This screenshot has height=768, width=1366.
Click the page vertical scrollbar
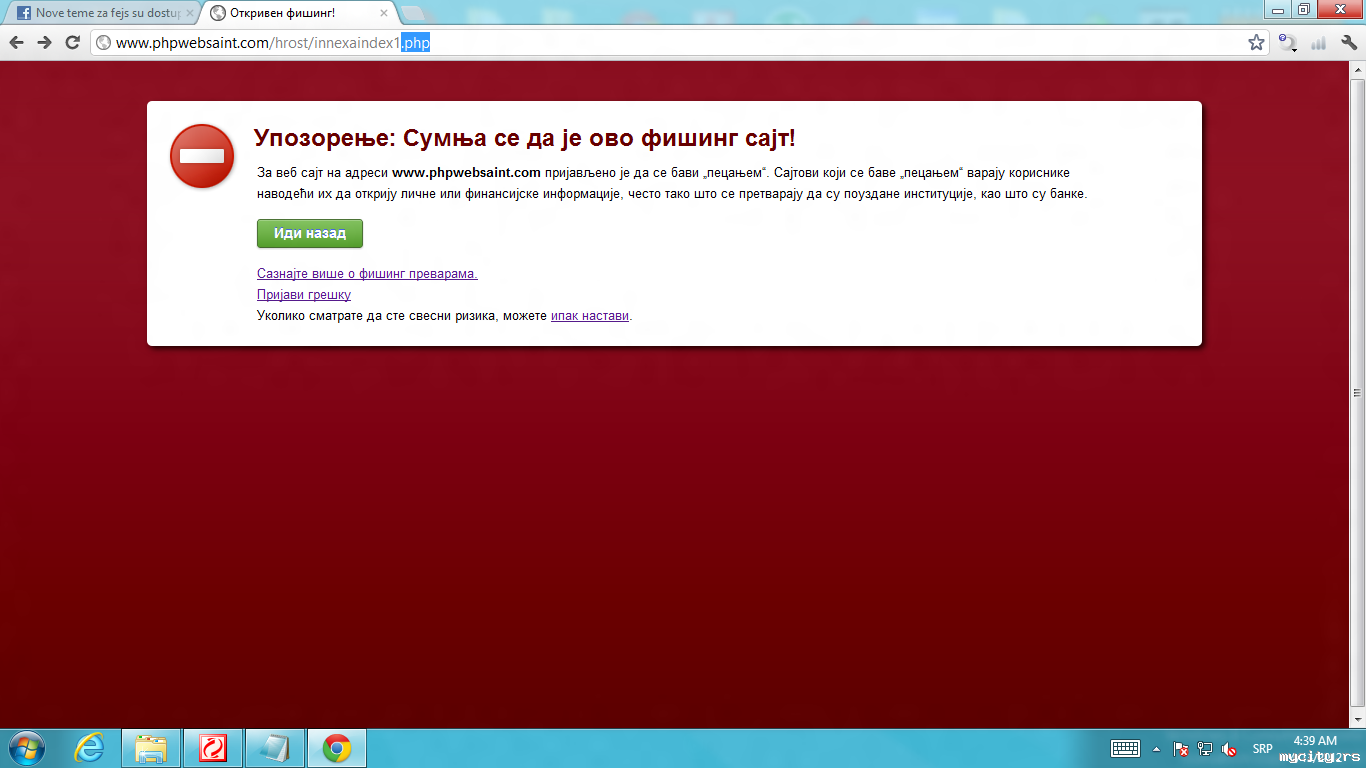coord(1357,392)
